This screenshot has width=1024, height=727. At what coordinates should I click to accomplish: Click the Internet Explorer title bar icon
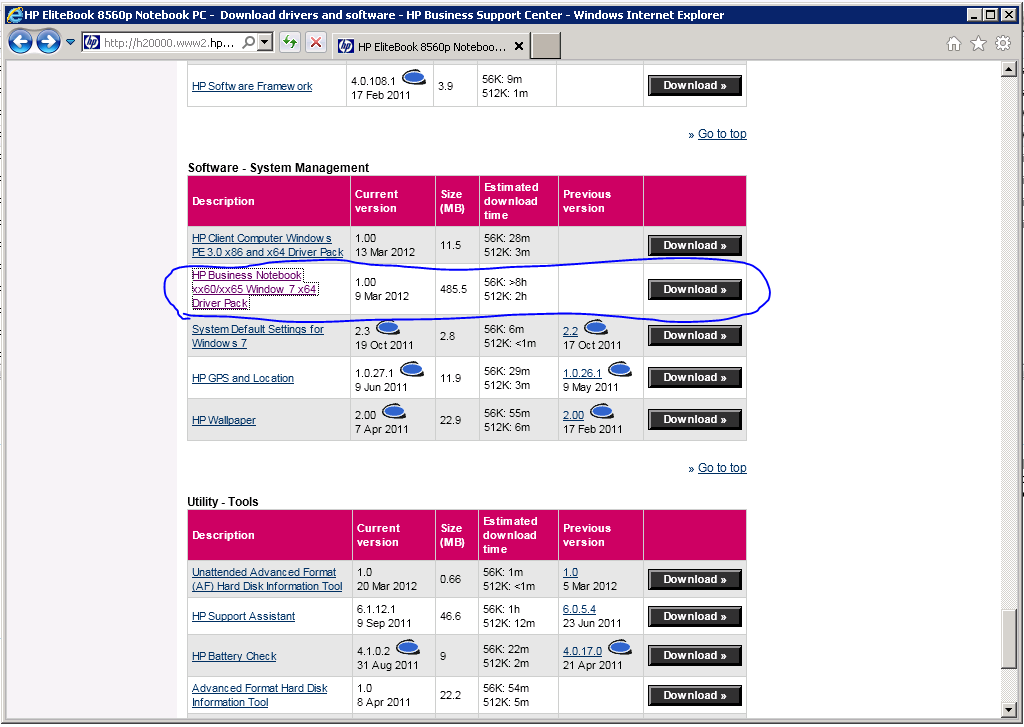pyautogui.click(x=14, y=14)
